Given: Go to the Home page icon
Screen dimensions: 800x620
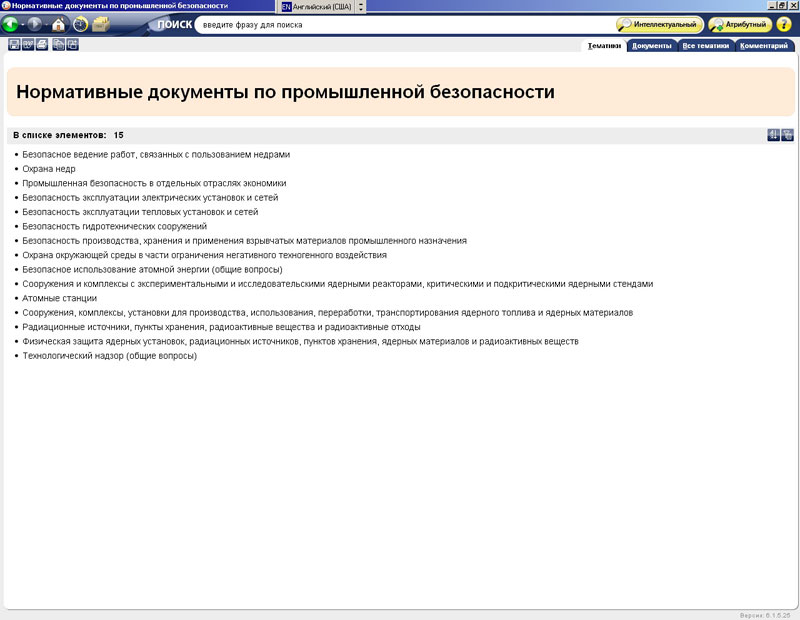Looking at the screenshot, I should pos(59,24).
